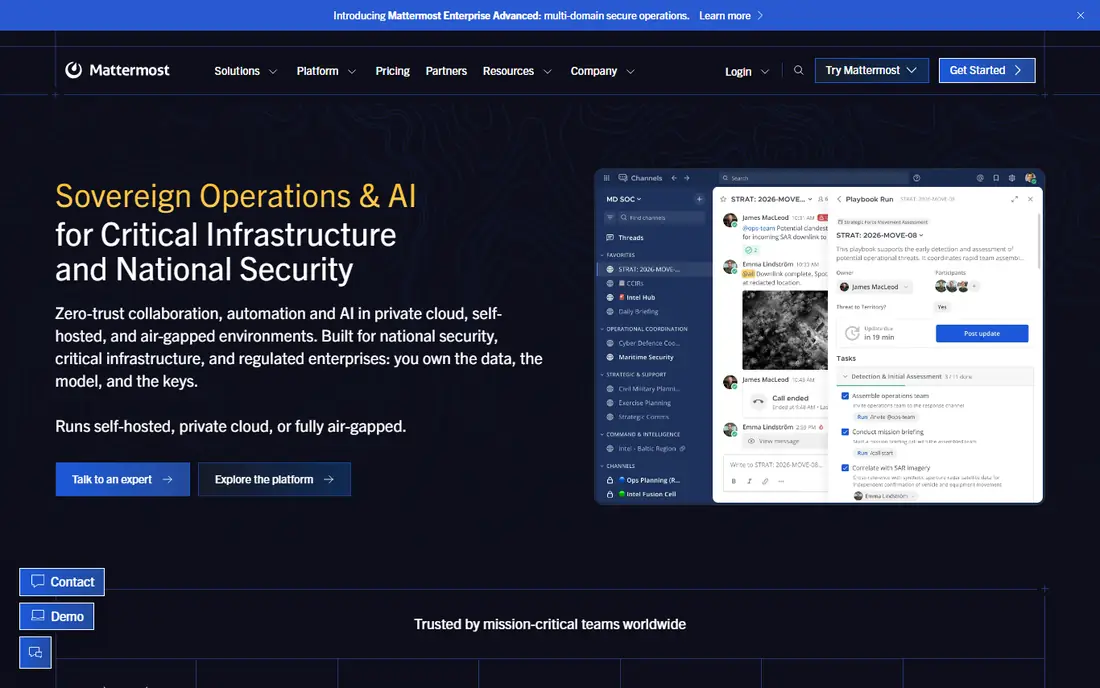The image size is (1100, 688).
Task: Click the channel filter icon
Action: (610, 217)
